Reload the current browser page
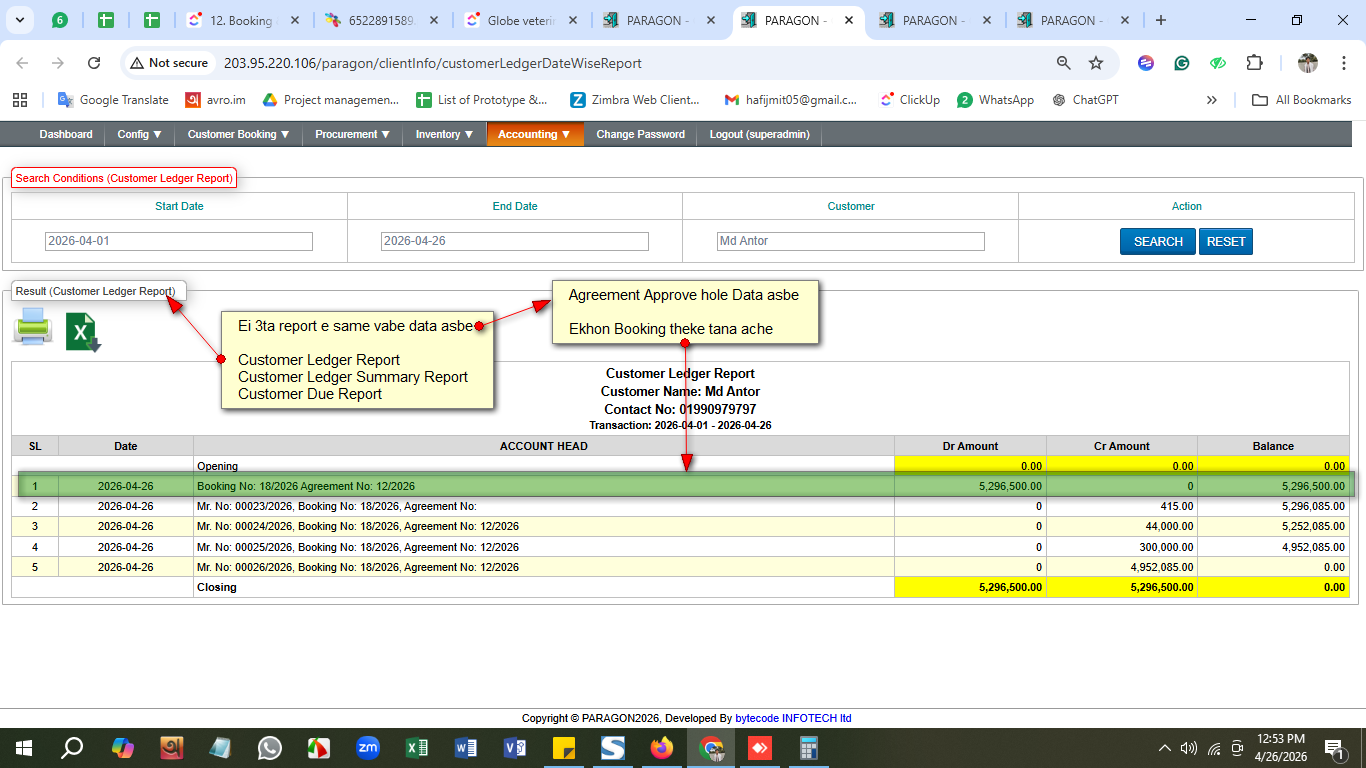 pos(94,63)
